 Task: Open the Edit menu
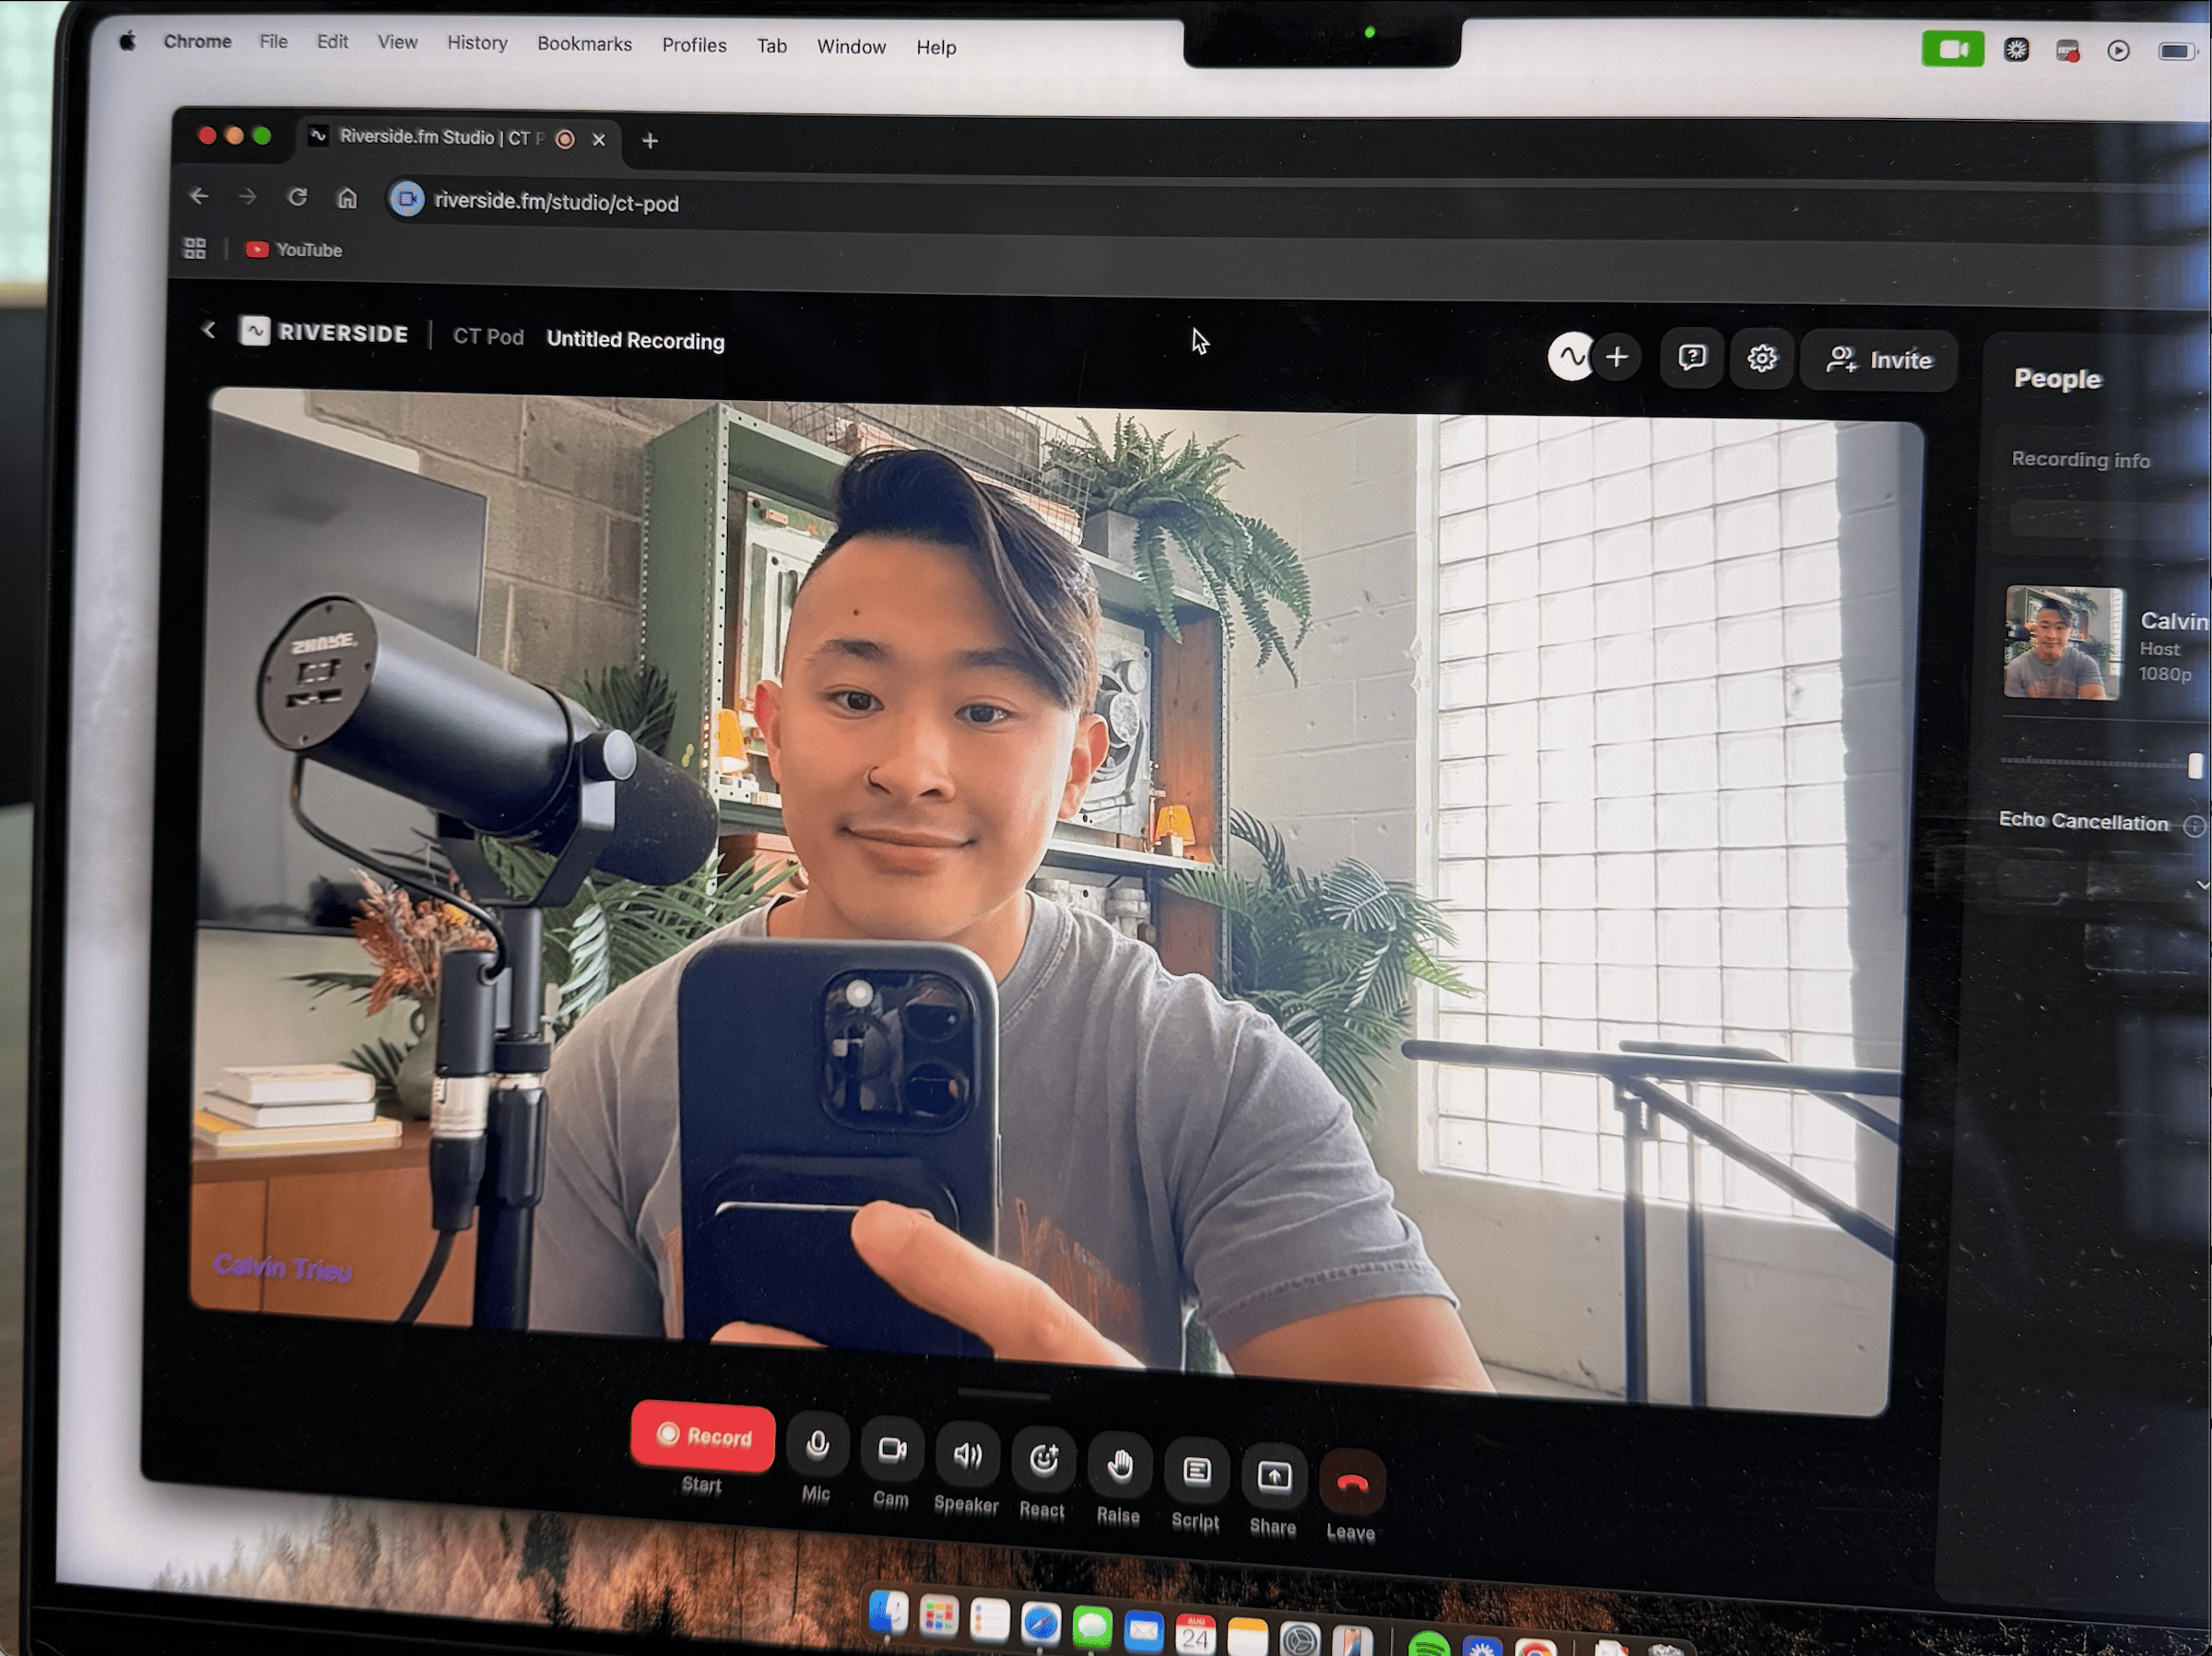pos(332,41)
